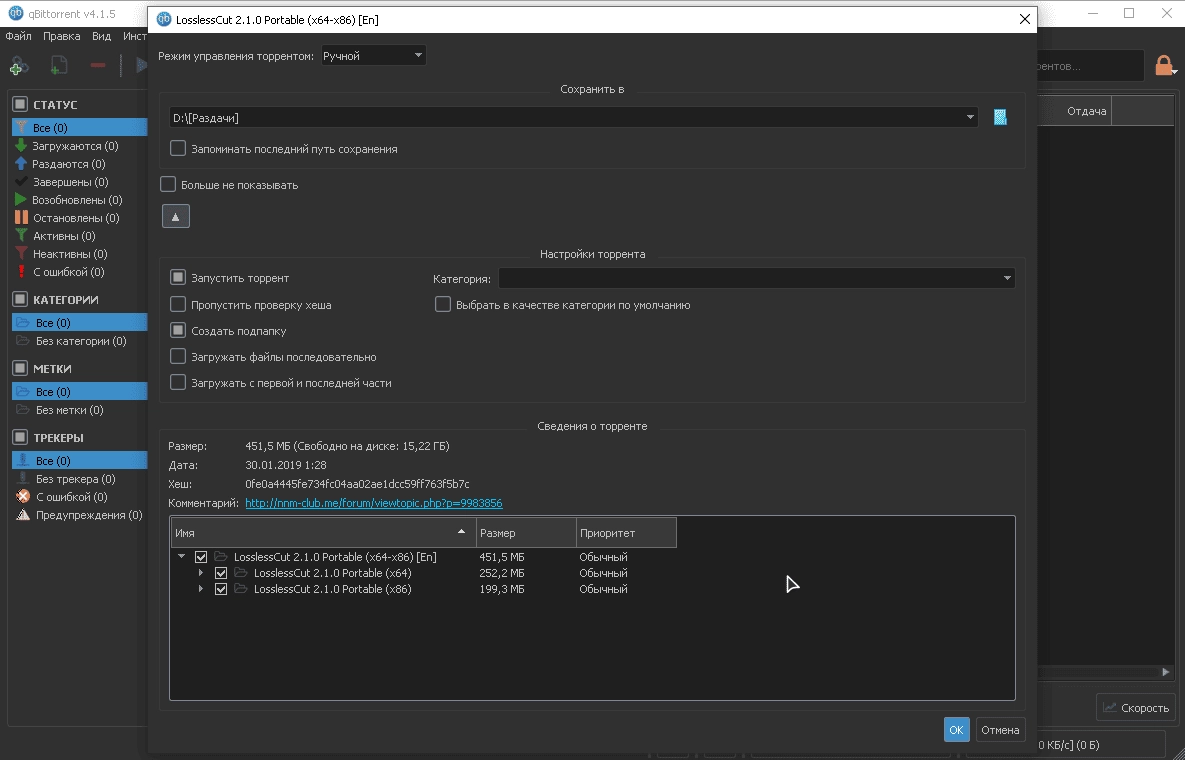Collapse advanced options with triangle button
Image resolution: width=1185 pixels, height=760 pixels.
tap(175, 217)
